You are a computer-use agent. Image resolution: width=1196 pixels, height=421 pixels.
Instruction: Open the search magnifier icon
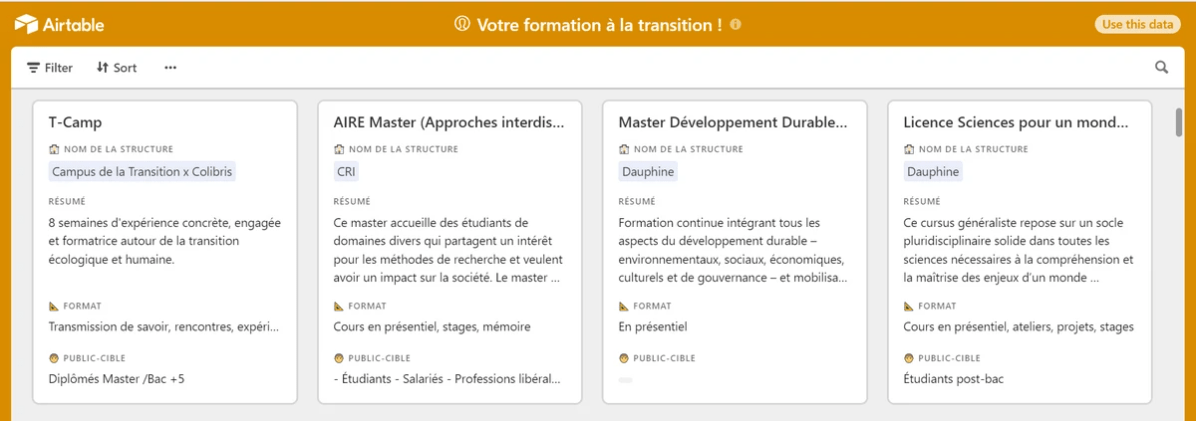pyautogui.click(x=1161, y=68)
